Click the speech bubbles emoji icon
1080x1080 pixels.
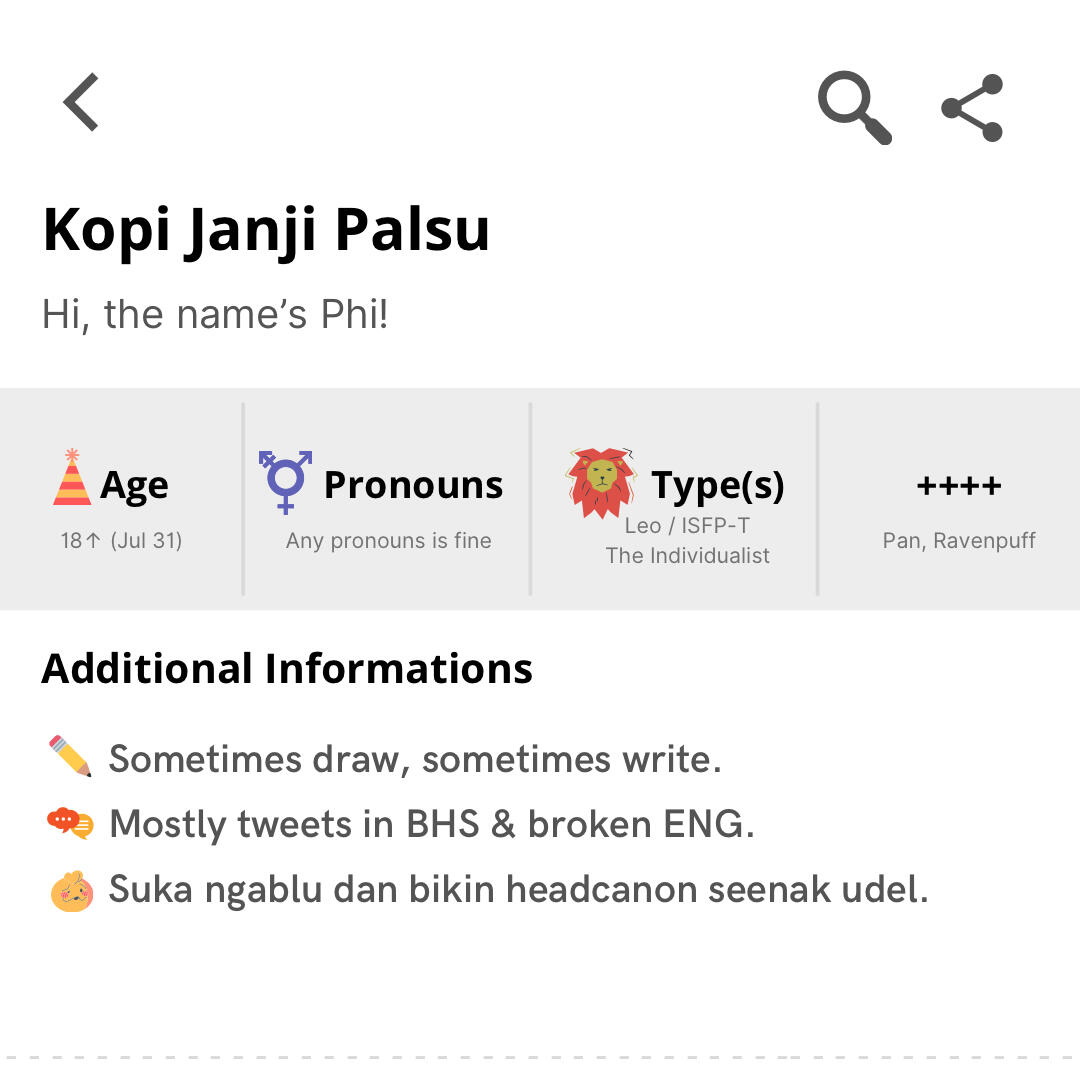click(70, 823)
